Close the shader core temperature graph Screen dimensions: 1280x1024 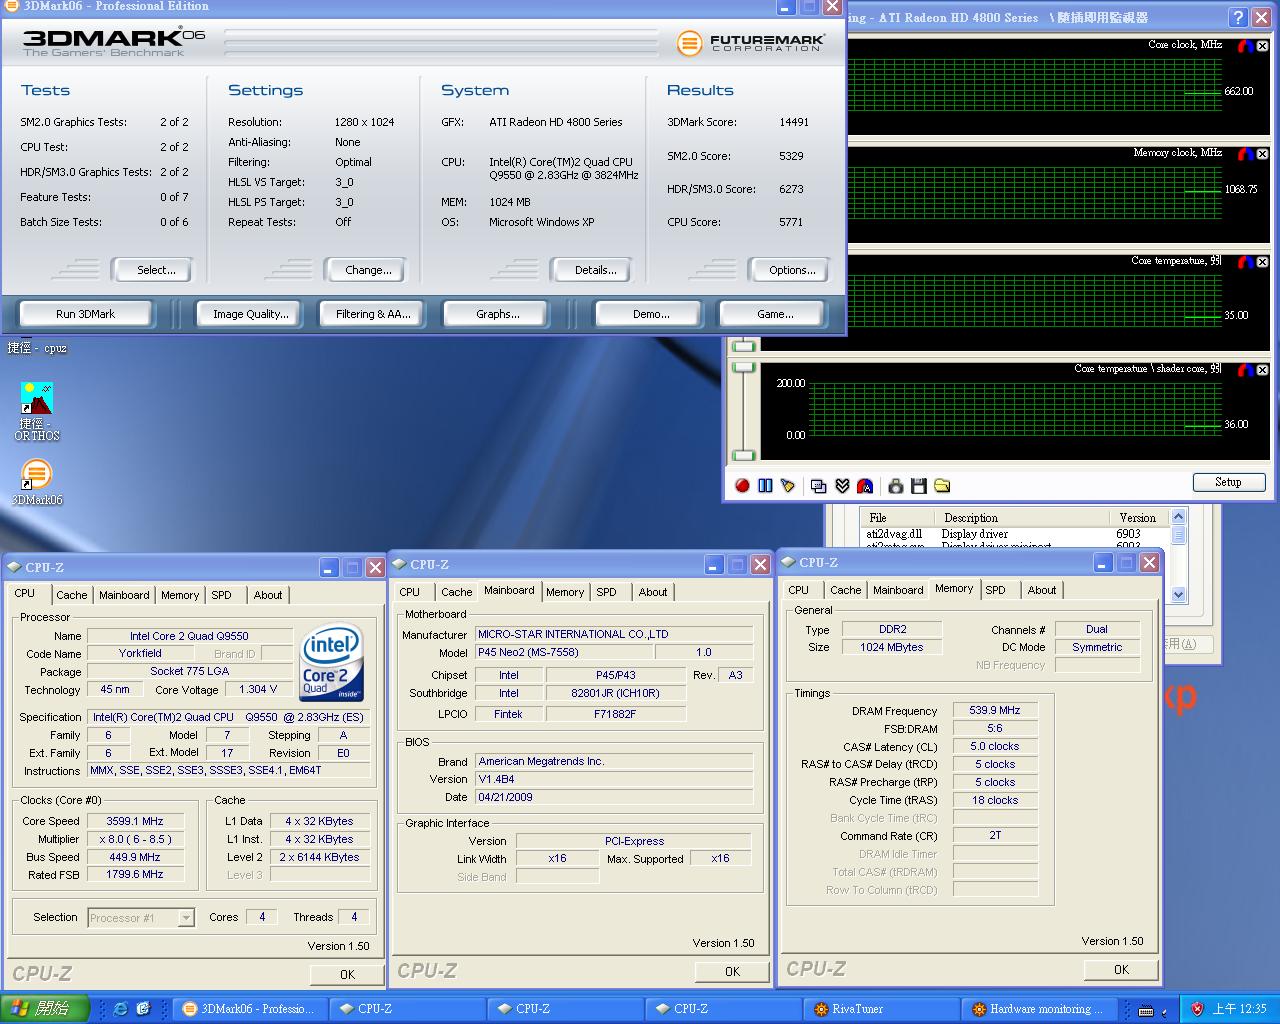tap(1263, 370)
